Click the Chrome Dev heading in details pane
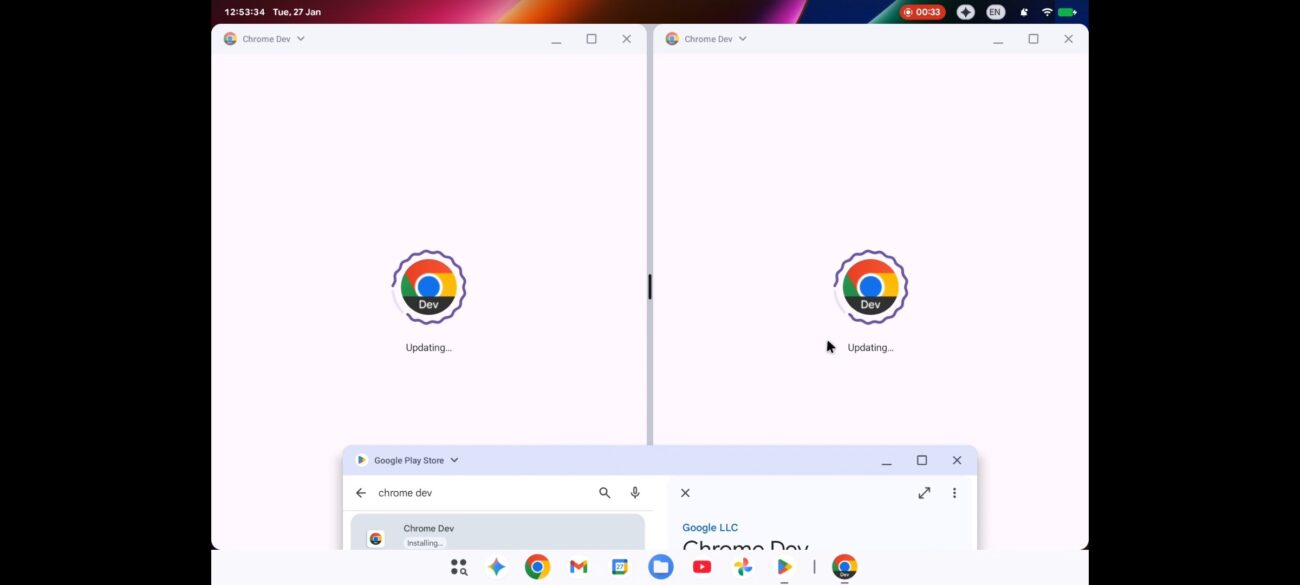The height and width of the screenshot is (585, 1300). (745, 545)
